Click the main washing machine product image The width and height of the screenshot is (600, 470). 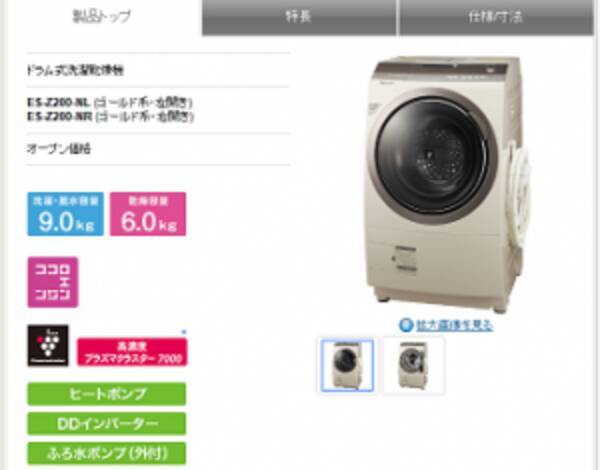(448, 184)
